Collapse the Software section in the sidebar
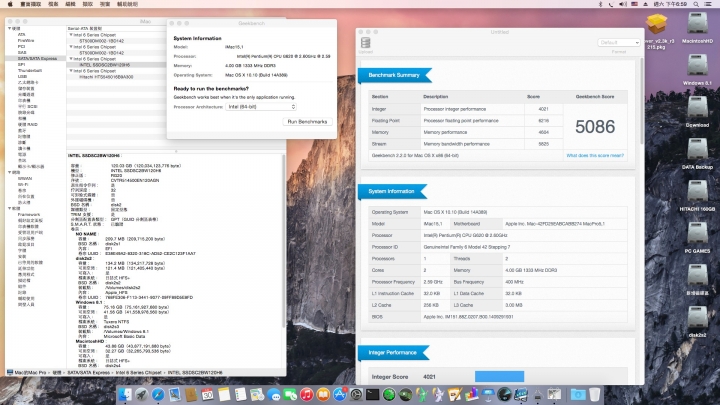This screenshot has width=720, height=405. [9, 208]
